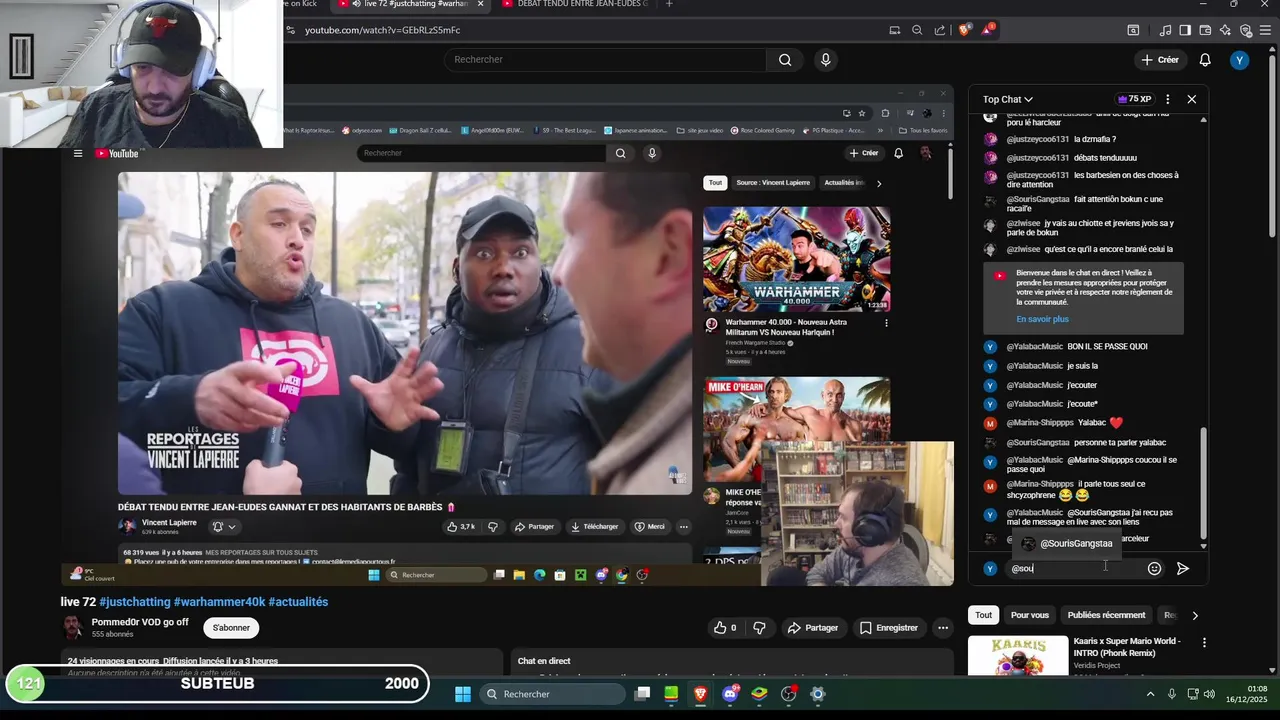Open the Pommed0r VOD go off channel

(140, 622)
